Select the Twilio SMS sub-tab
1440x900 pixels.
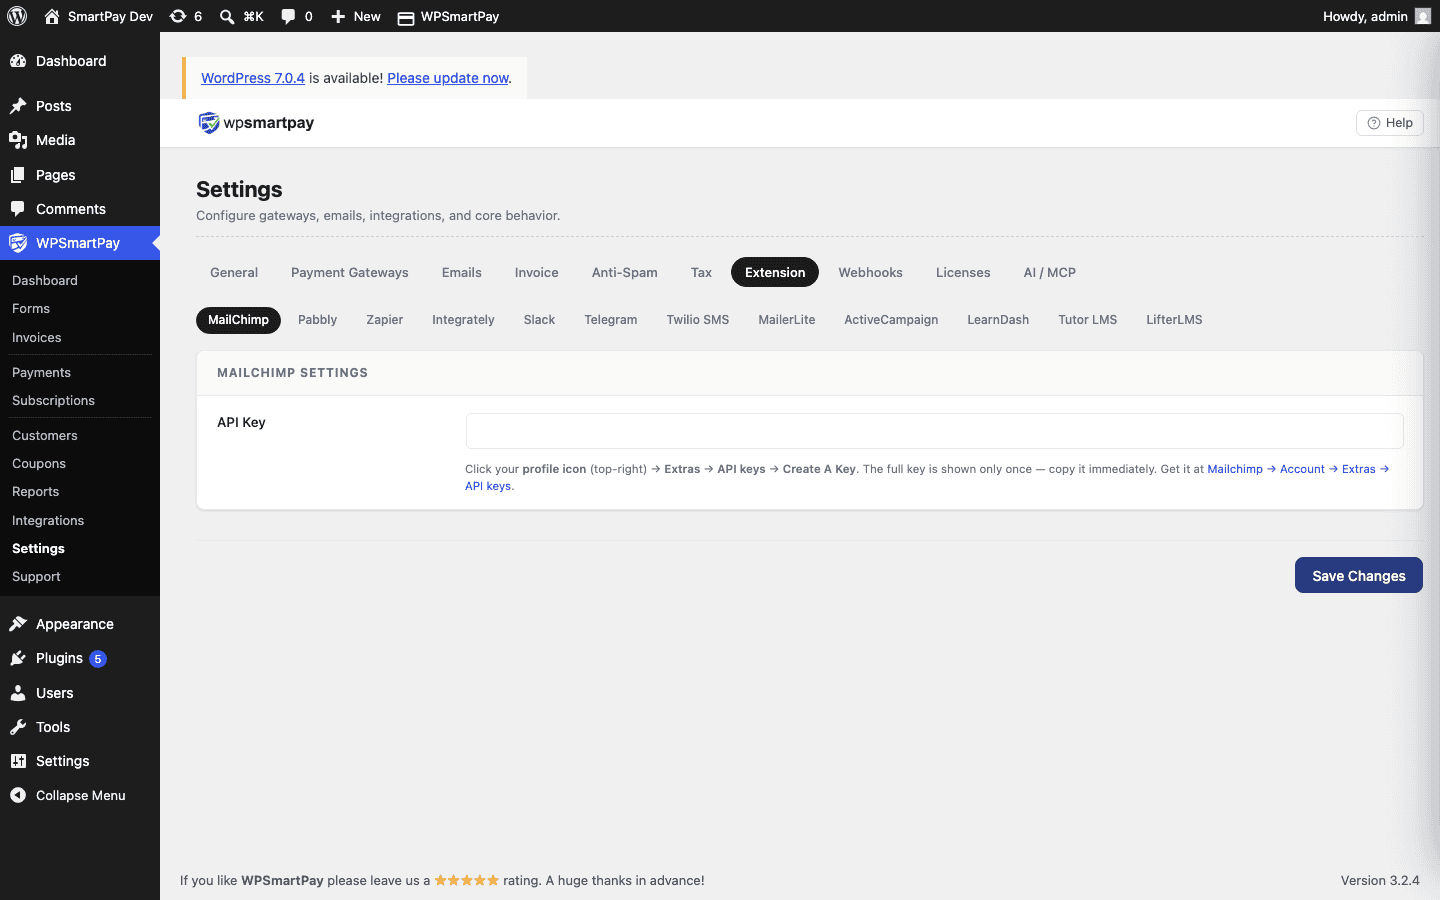pos(698,320)
